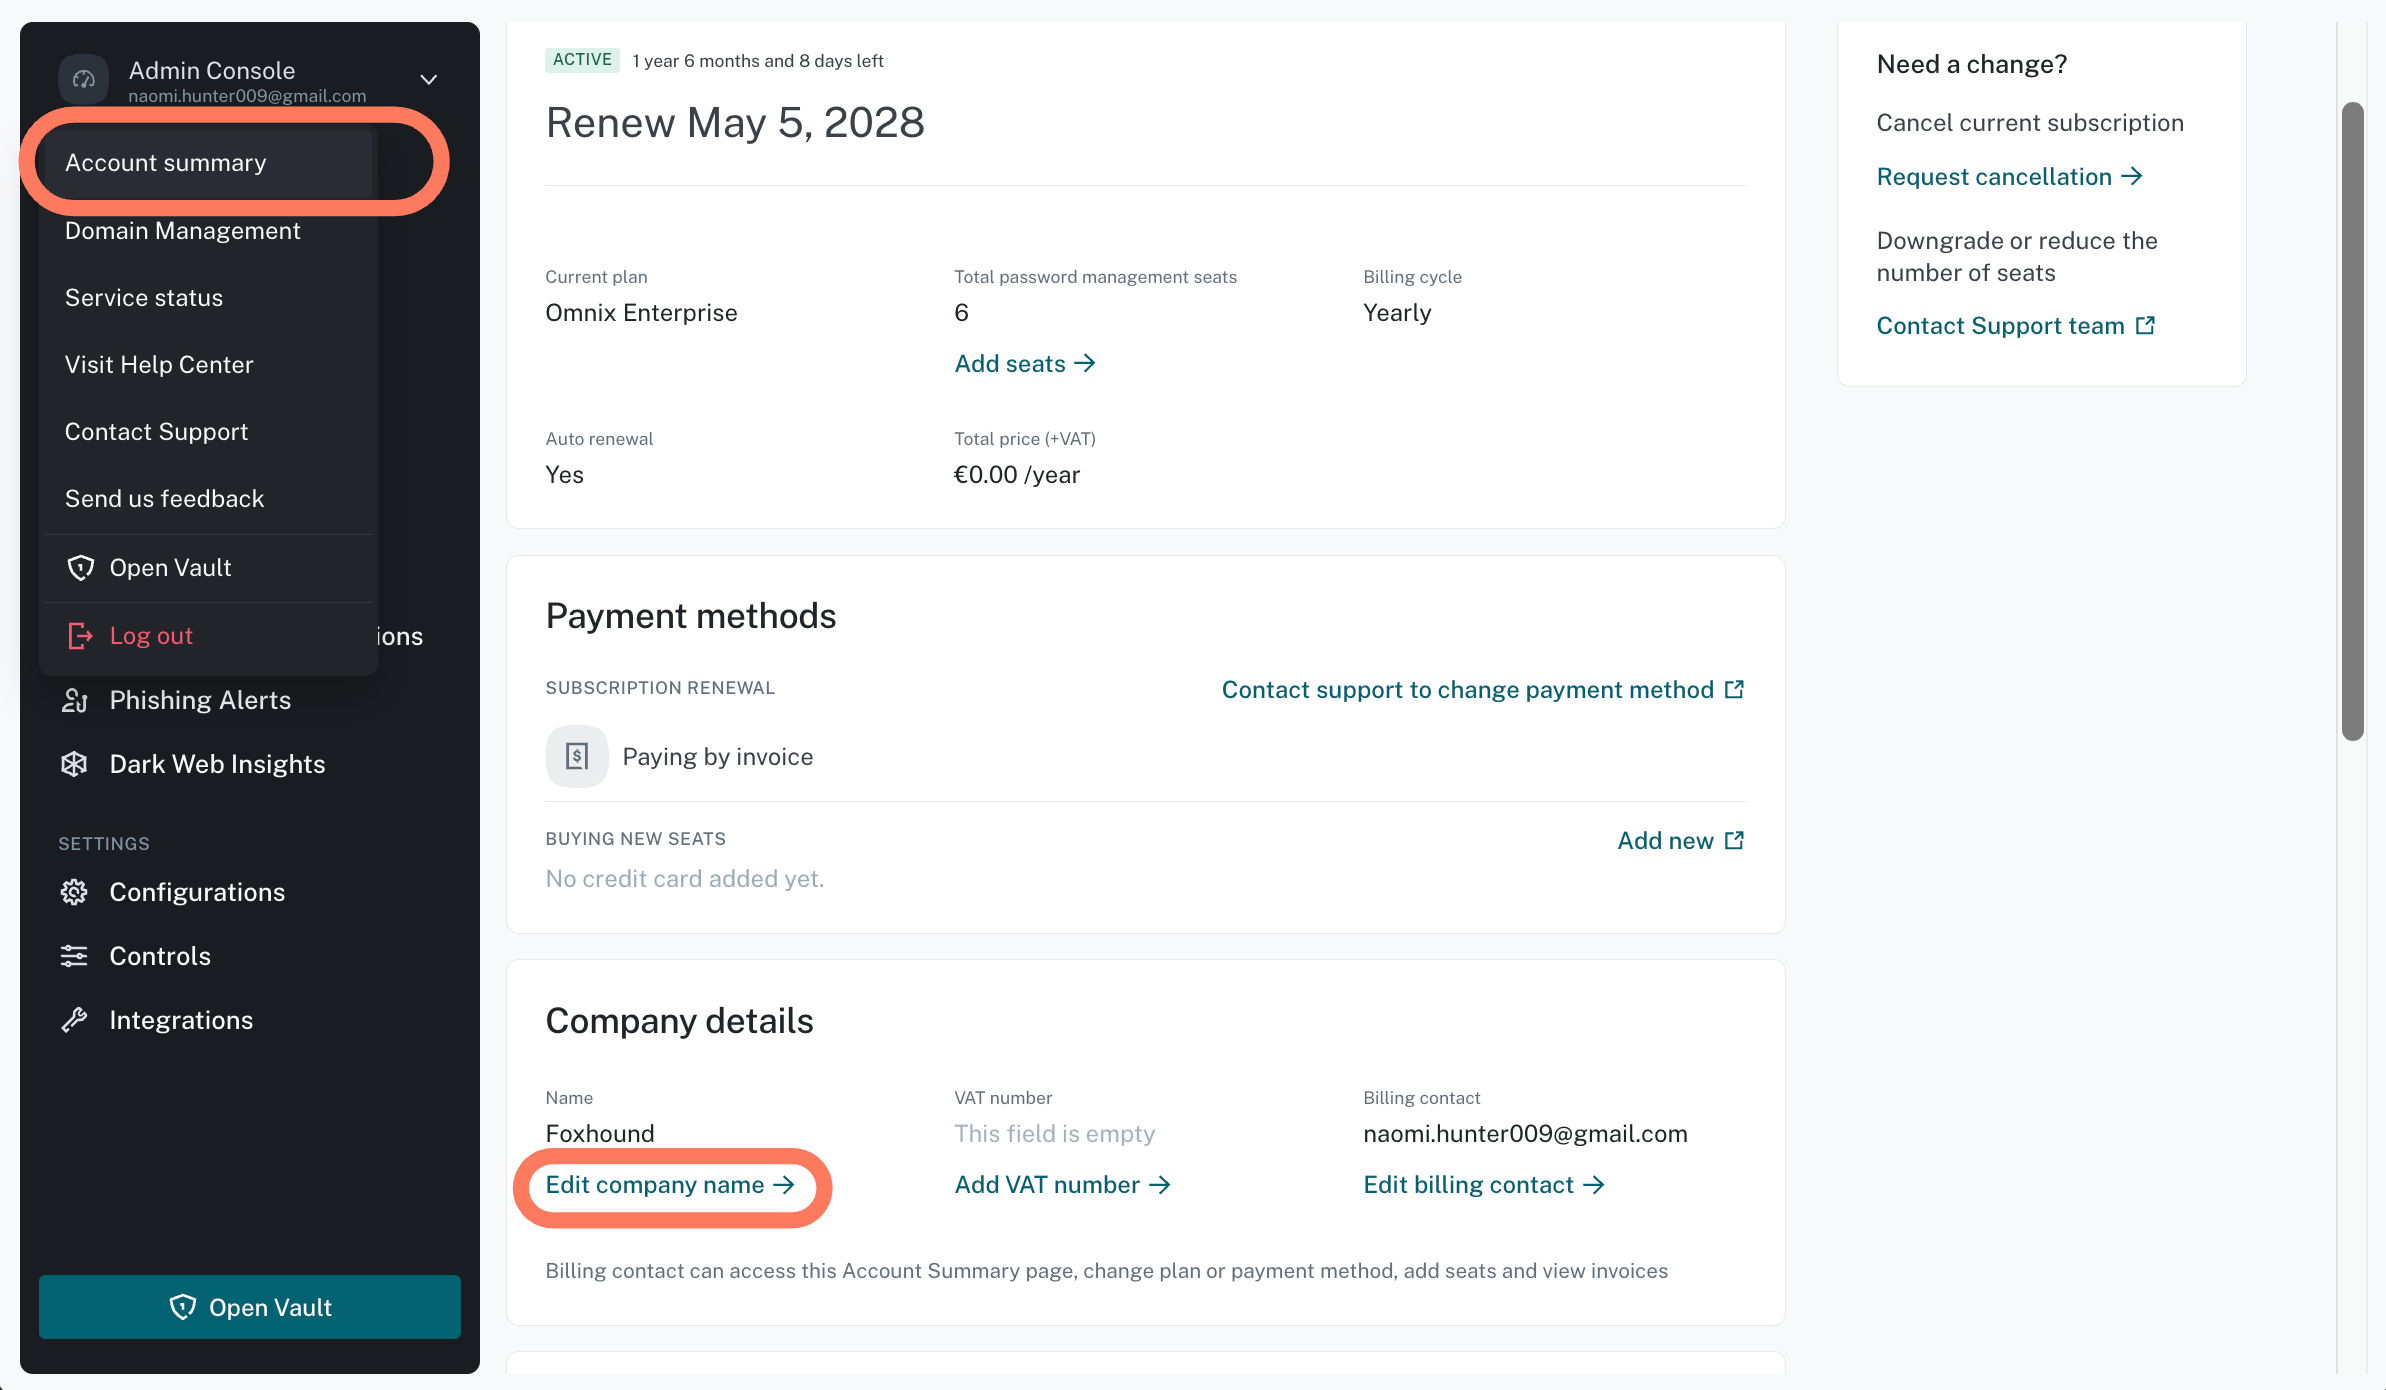Click the ACTIVE status badge
The image size is (2386, 1390).
(582, 60)
